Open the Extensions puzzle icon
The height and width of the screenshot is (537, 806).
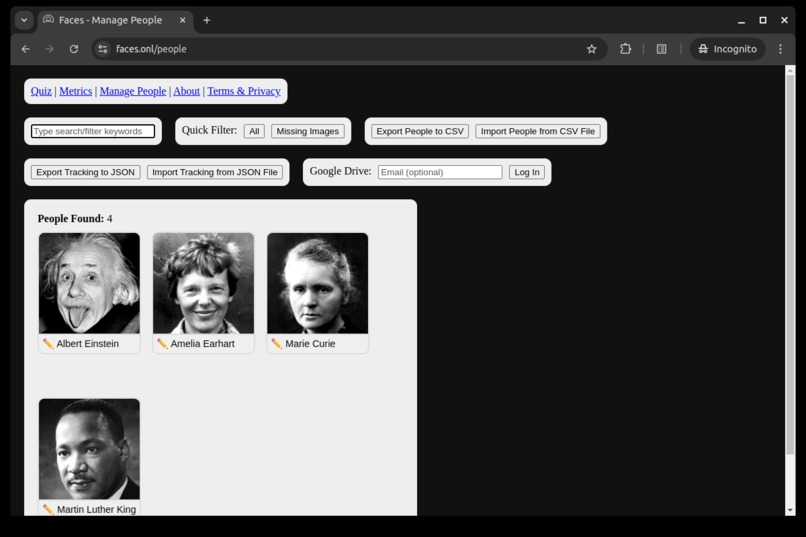point(625,49)
